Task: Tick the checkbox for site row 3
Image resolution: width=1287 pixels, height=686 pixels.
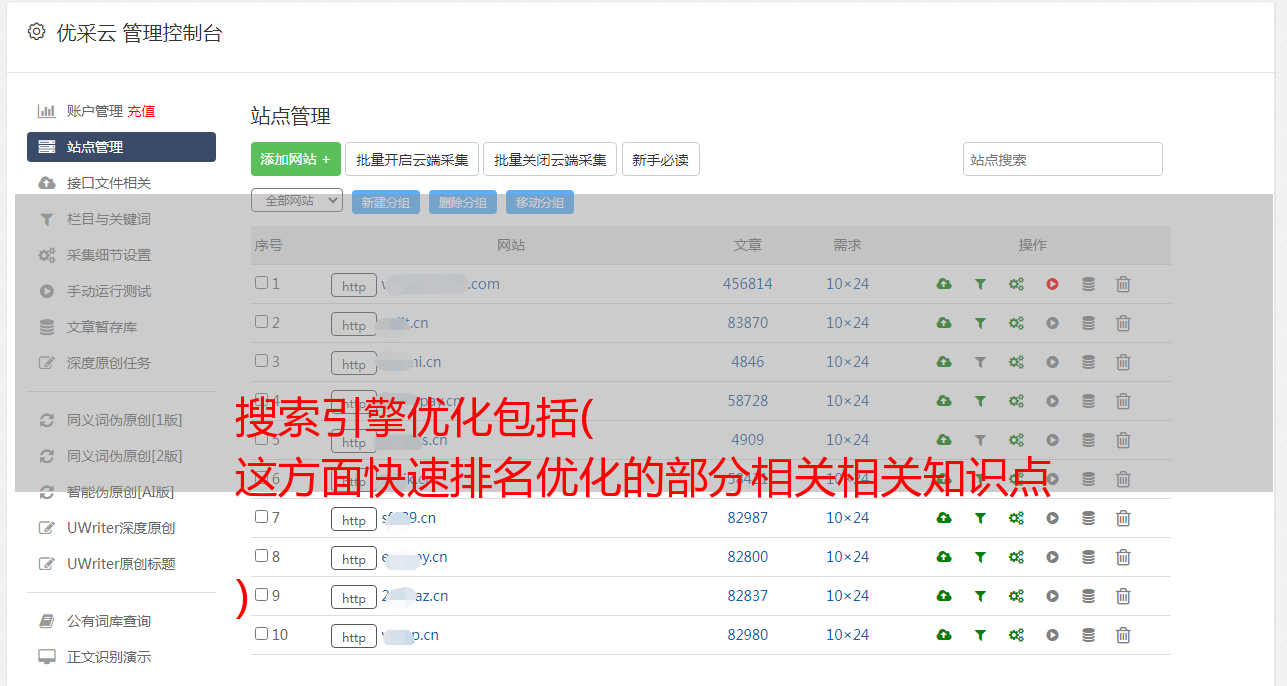Action: click(x=261, y=361)
